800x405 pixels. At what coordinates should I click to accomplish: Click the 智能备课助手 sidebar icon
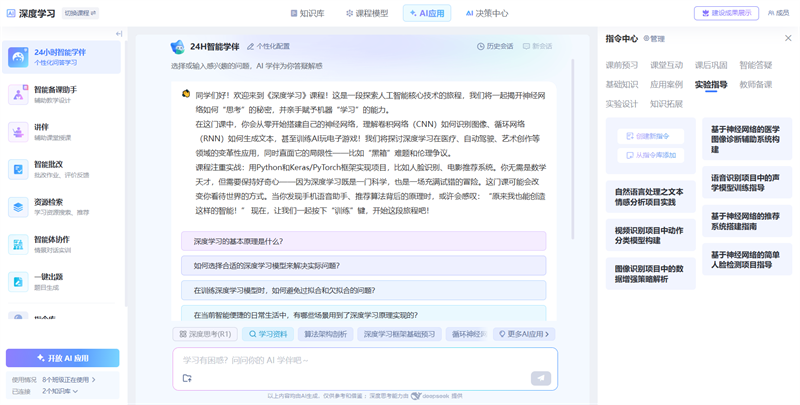pyautogui.click(x=18, y=94)
